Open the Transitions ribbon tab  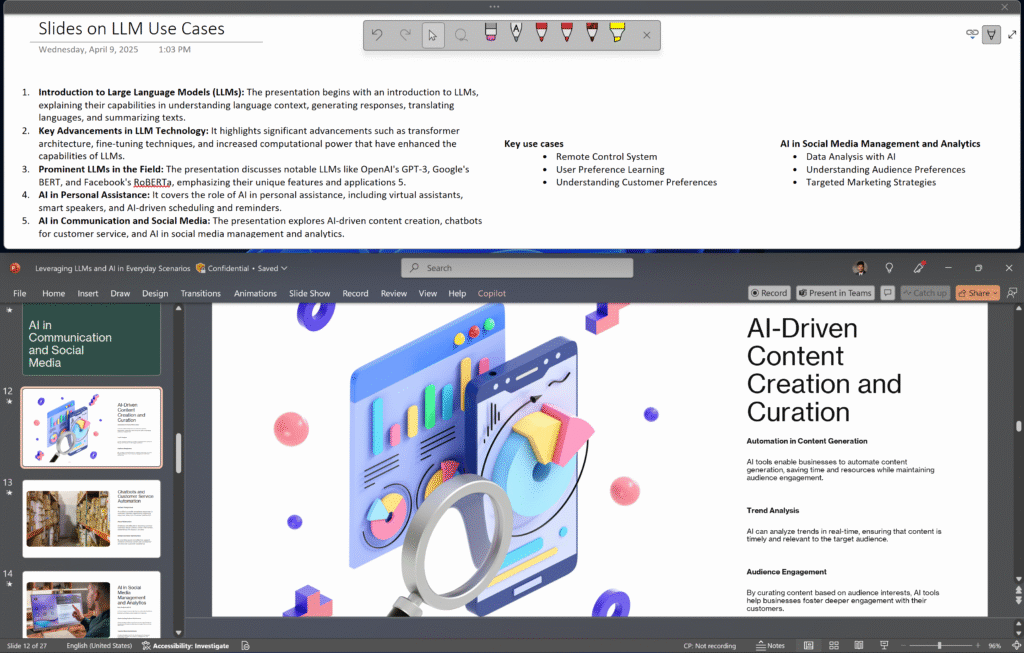pos(200,293)
